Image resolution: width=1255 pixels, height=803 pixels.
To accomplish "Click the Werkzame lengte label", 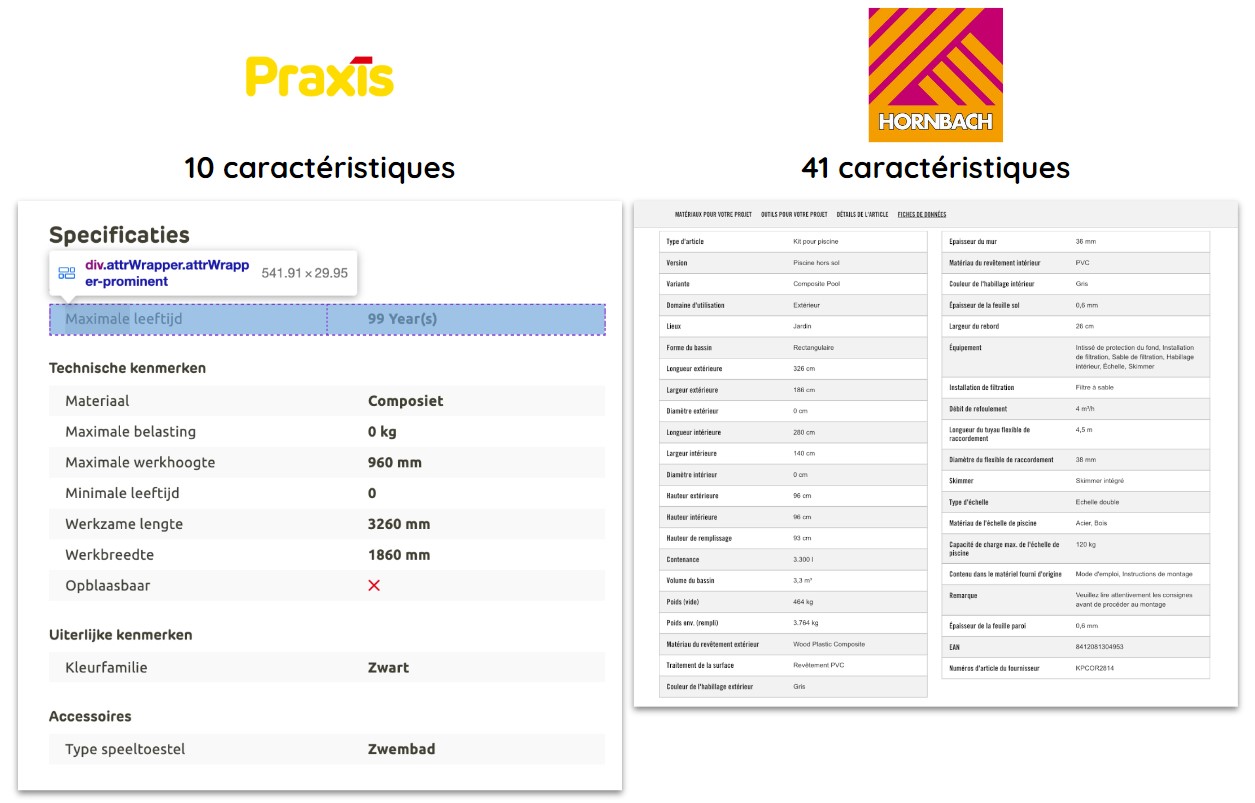I will (x=124, y=524).
